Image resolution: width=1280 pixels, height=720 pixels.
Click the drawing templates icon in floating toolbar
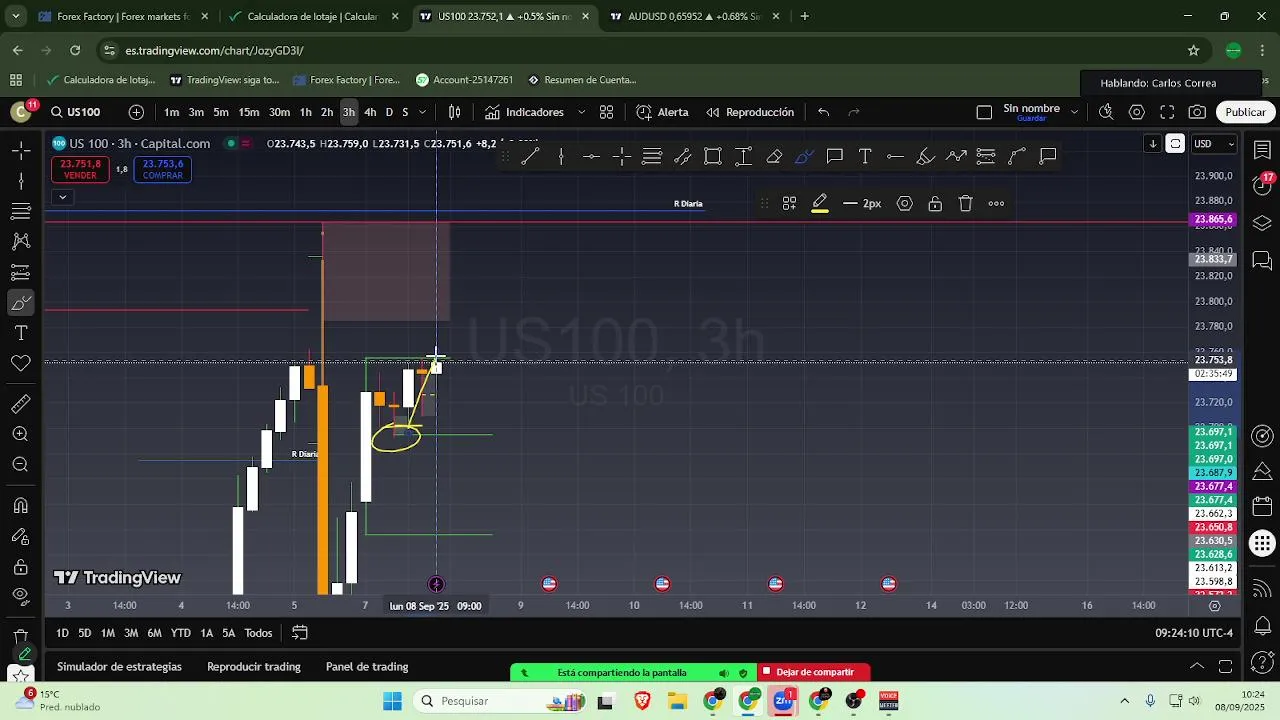[789, 203]
